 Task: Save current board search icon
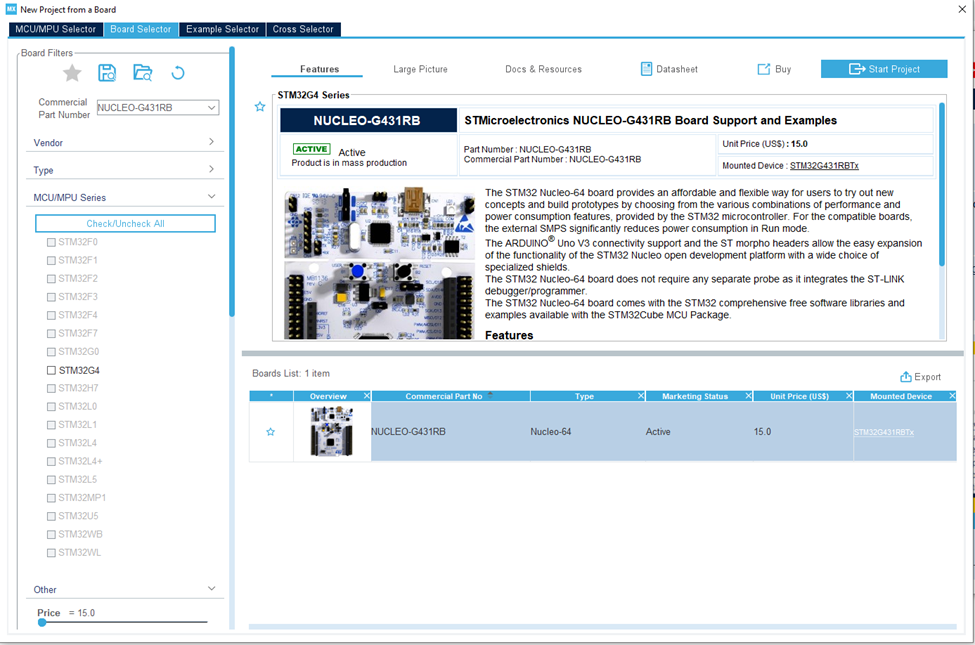pyautogui.click(x=107, y=73)
